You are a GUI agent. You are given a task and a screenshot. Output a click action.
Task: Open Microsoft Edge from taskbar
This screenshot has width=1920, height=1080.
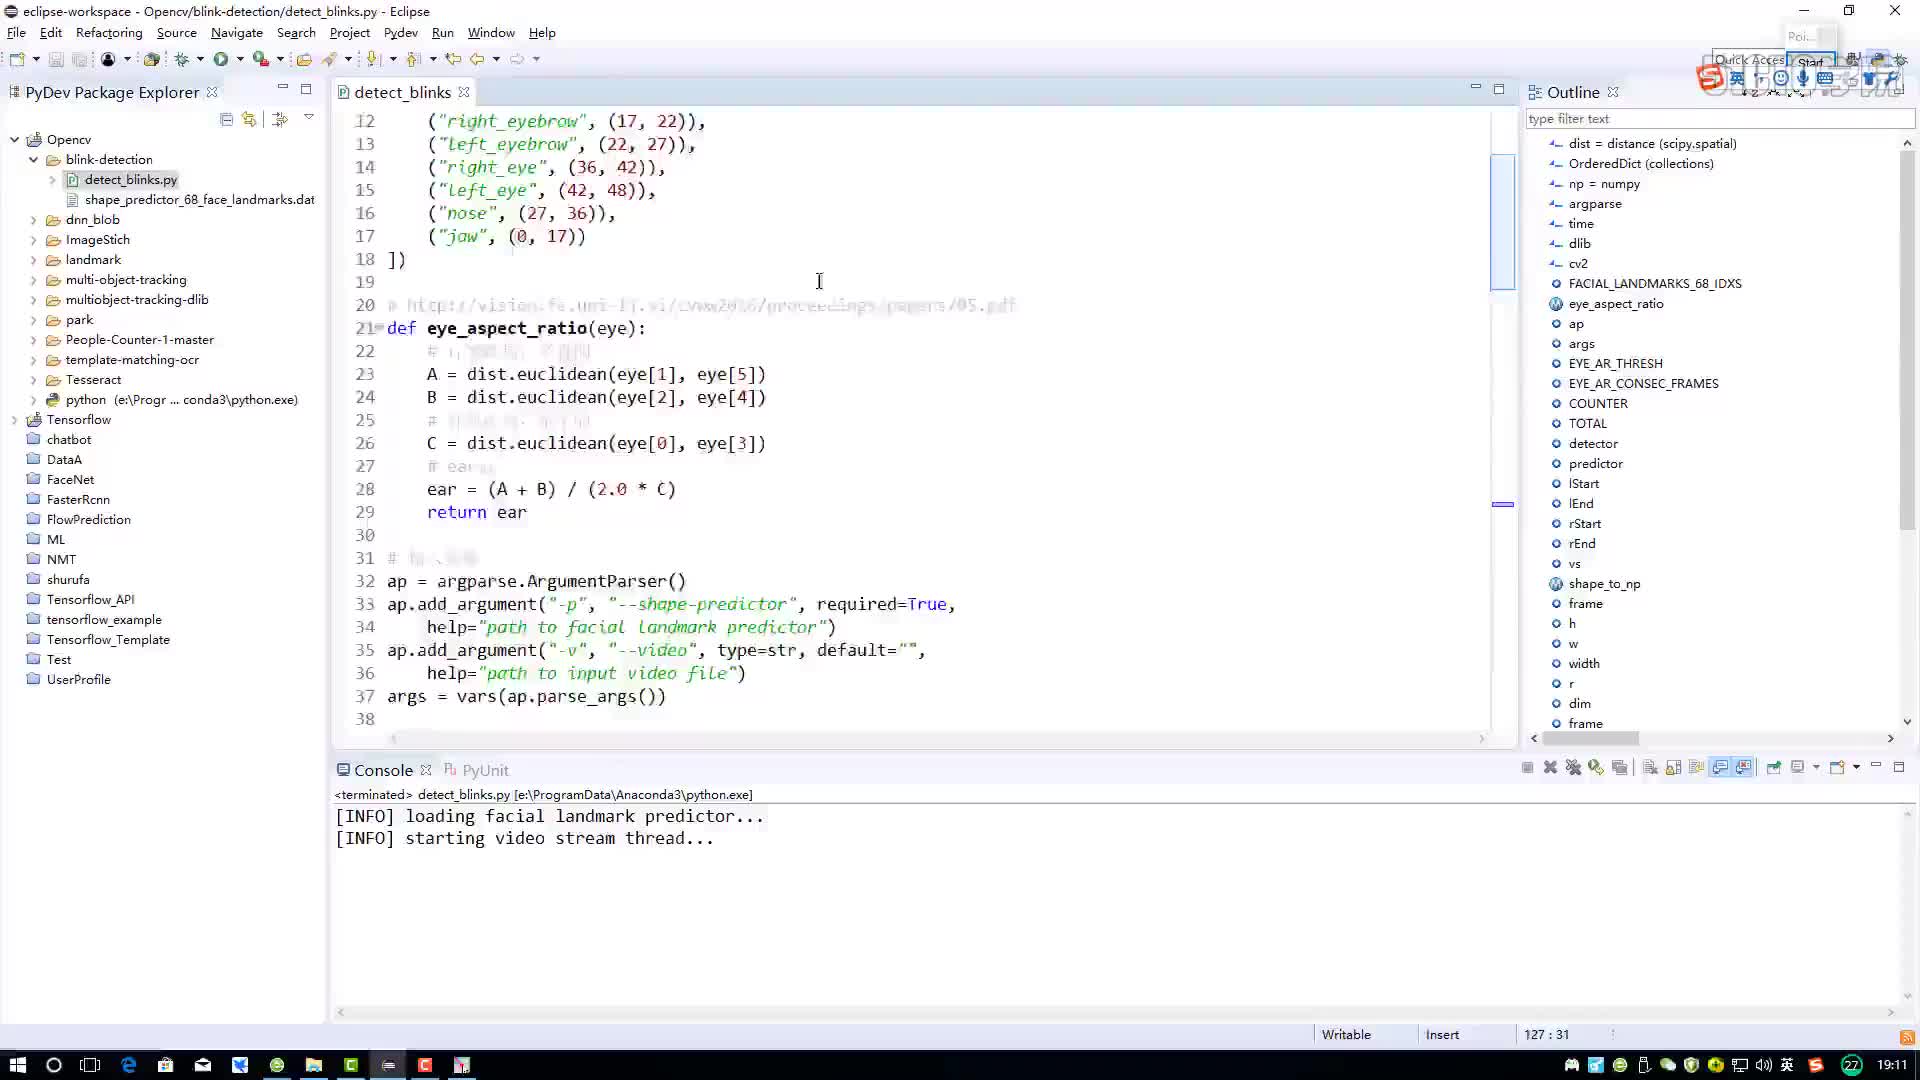[x=128, y=1065]
